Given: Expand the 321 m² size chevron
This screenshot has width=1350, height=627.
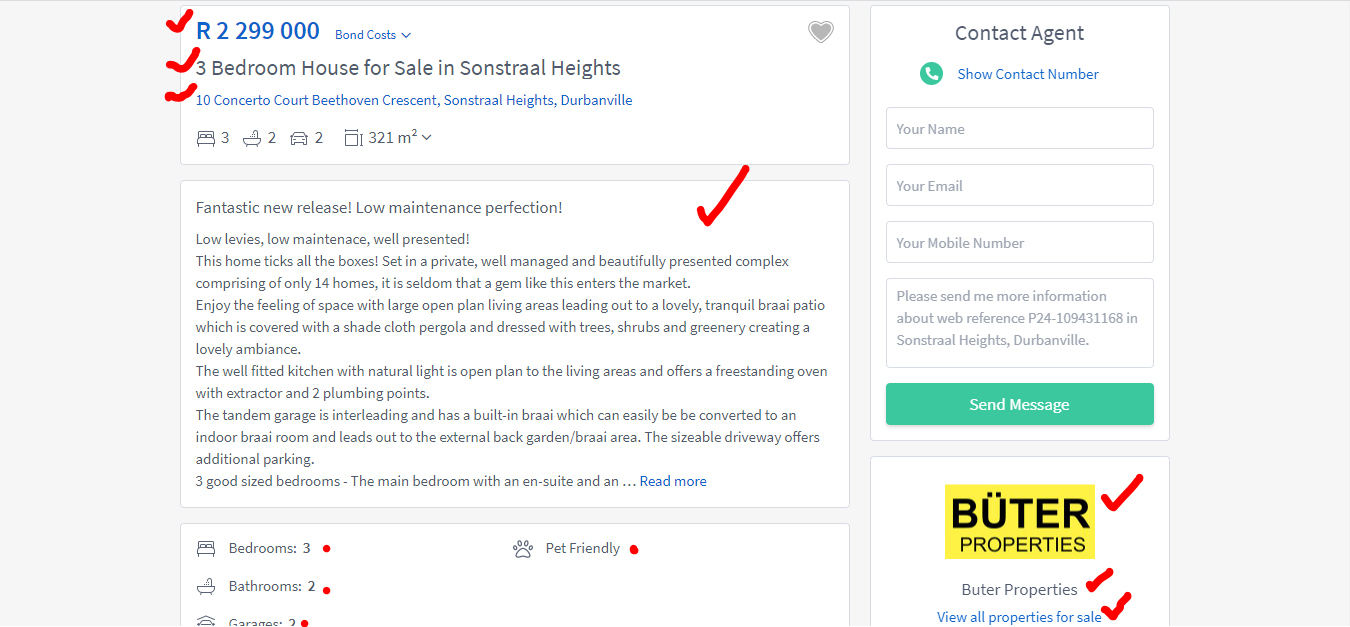Looking at the screenshot, I should [427, 138].
